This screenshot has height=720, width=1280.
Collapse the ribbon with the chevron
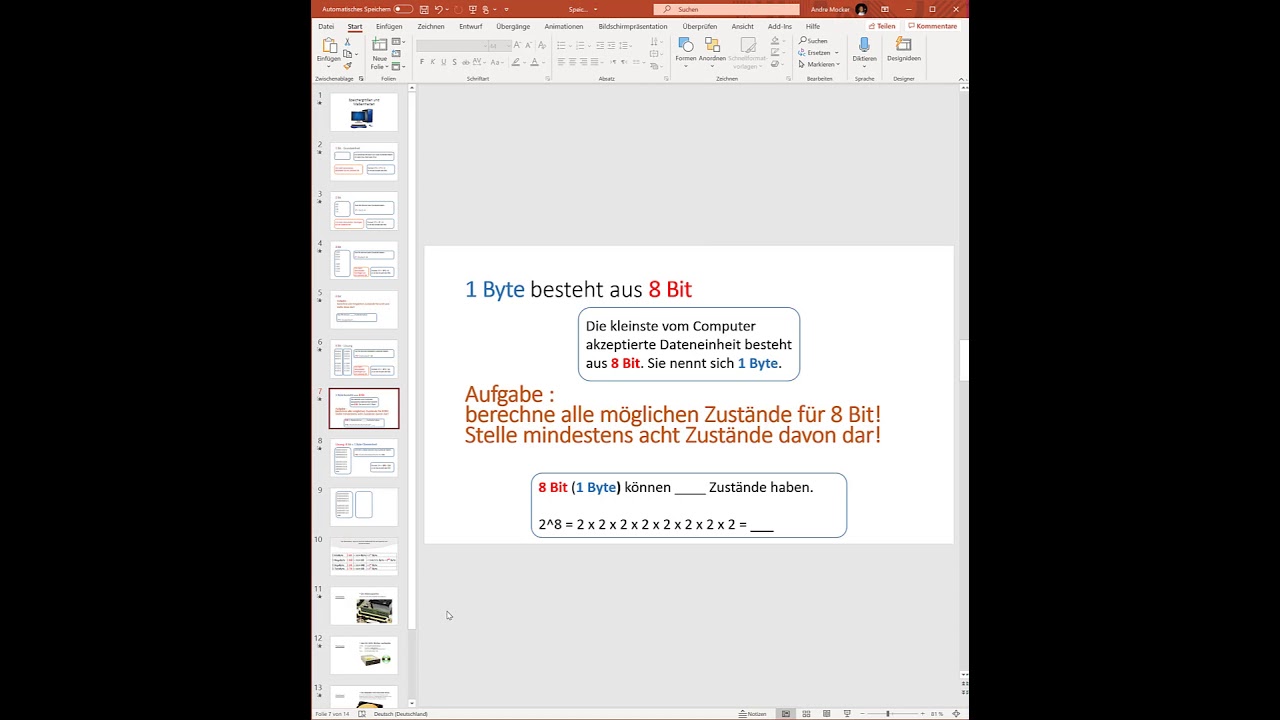962,78
